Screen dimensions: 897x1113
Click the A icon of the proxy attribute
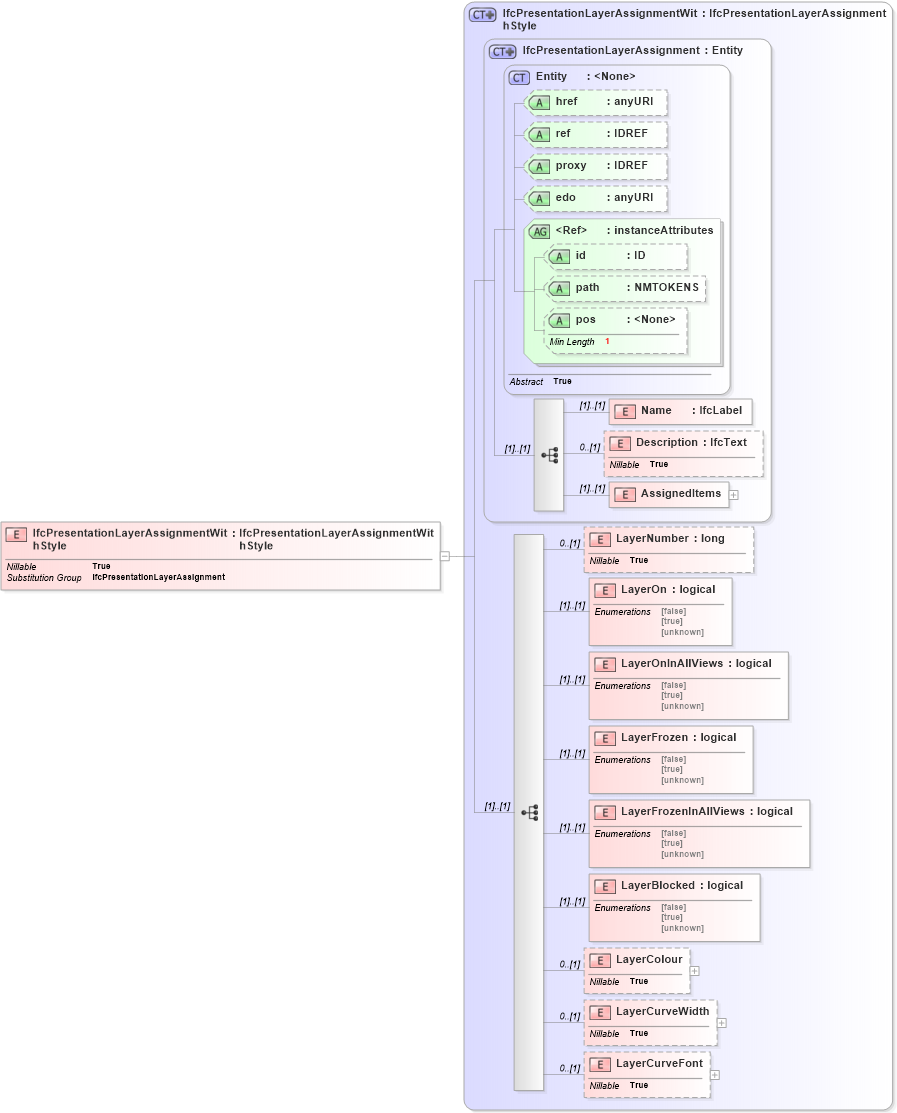point(538,166)
